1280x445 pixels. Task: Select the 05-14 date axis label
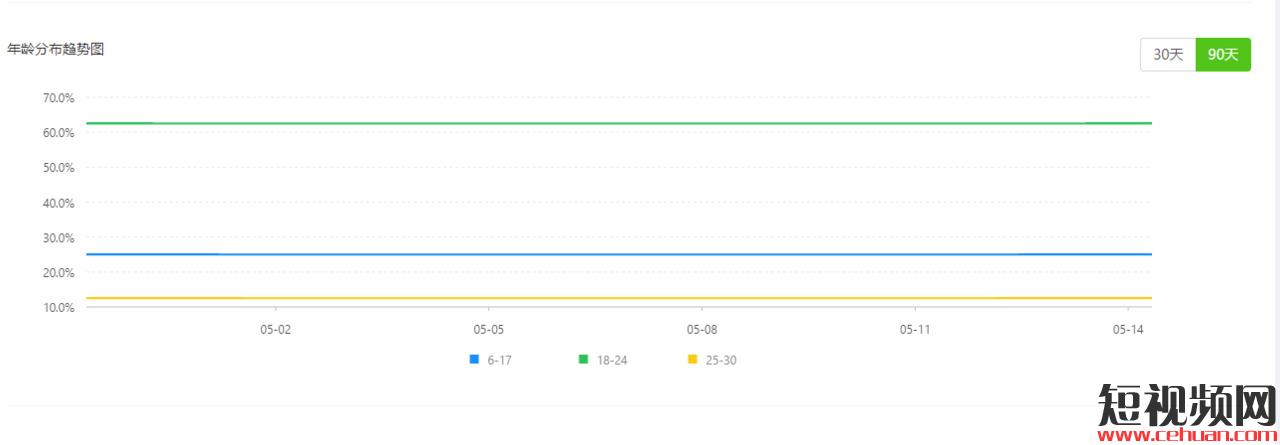click(1127, 329)
